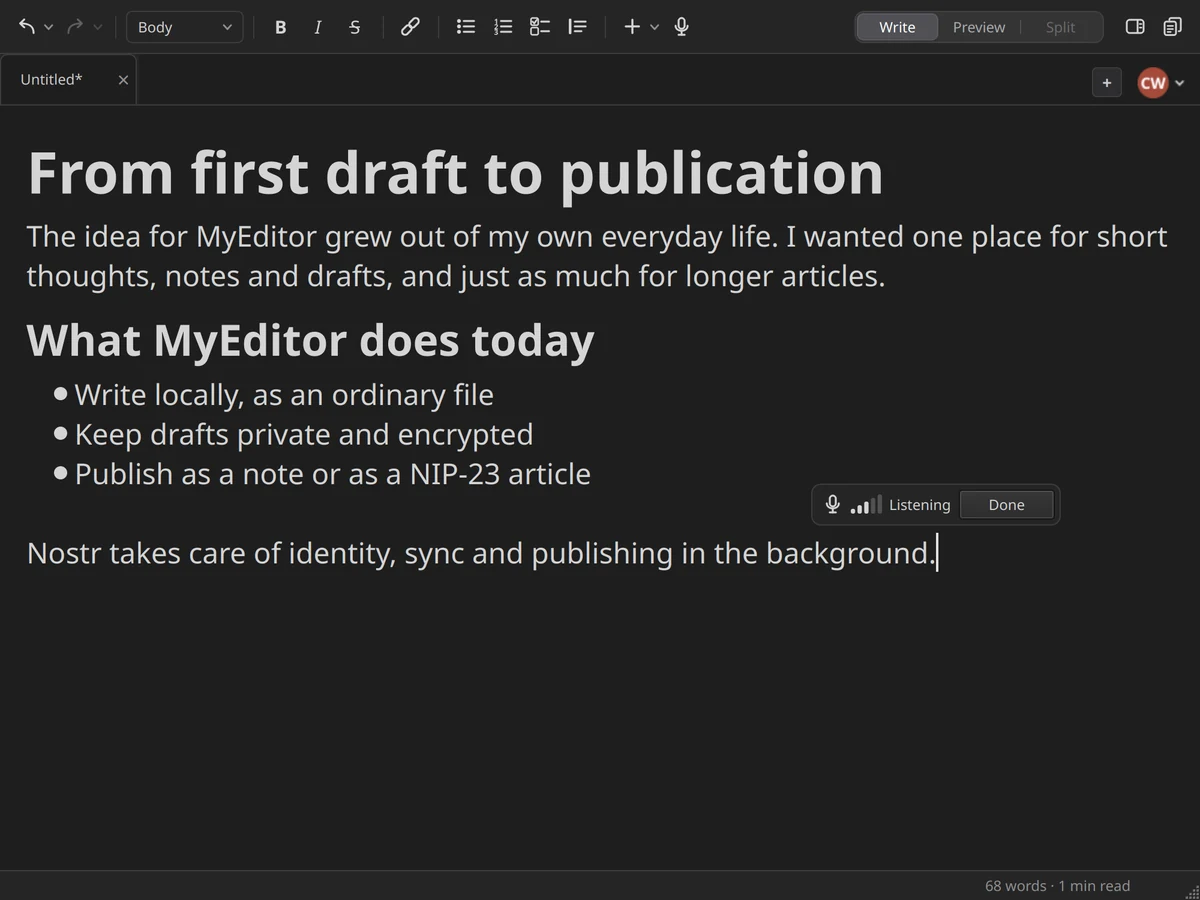Open the undo history dropdown arrow
Viewport: 1200px width, 900px height.
[48, 28]
